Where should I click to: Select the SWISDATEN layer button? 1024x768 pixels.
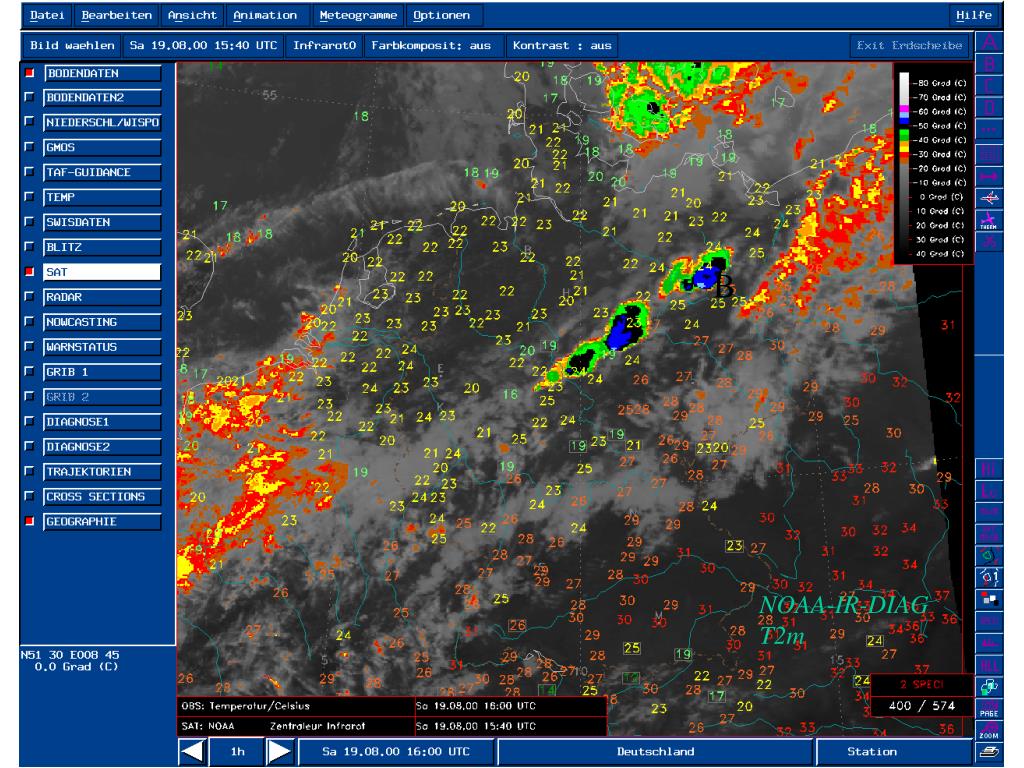point(102,222)
